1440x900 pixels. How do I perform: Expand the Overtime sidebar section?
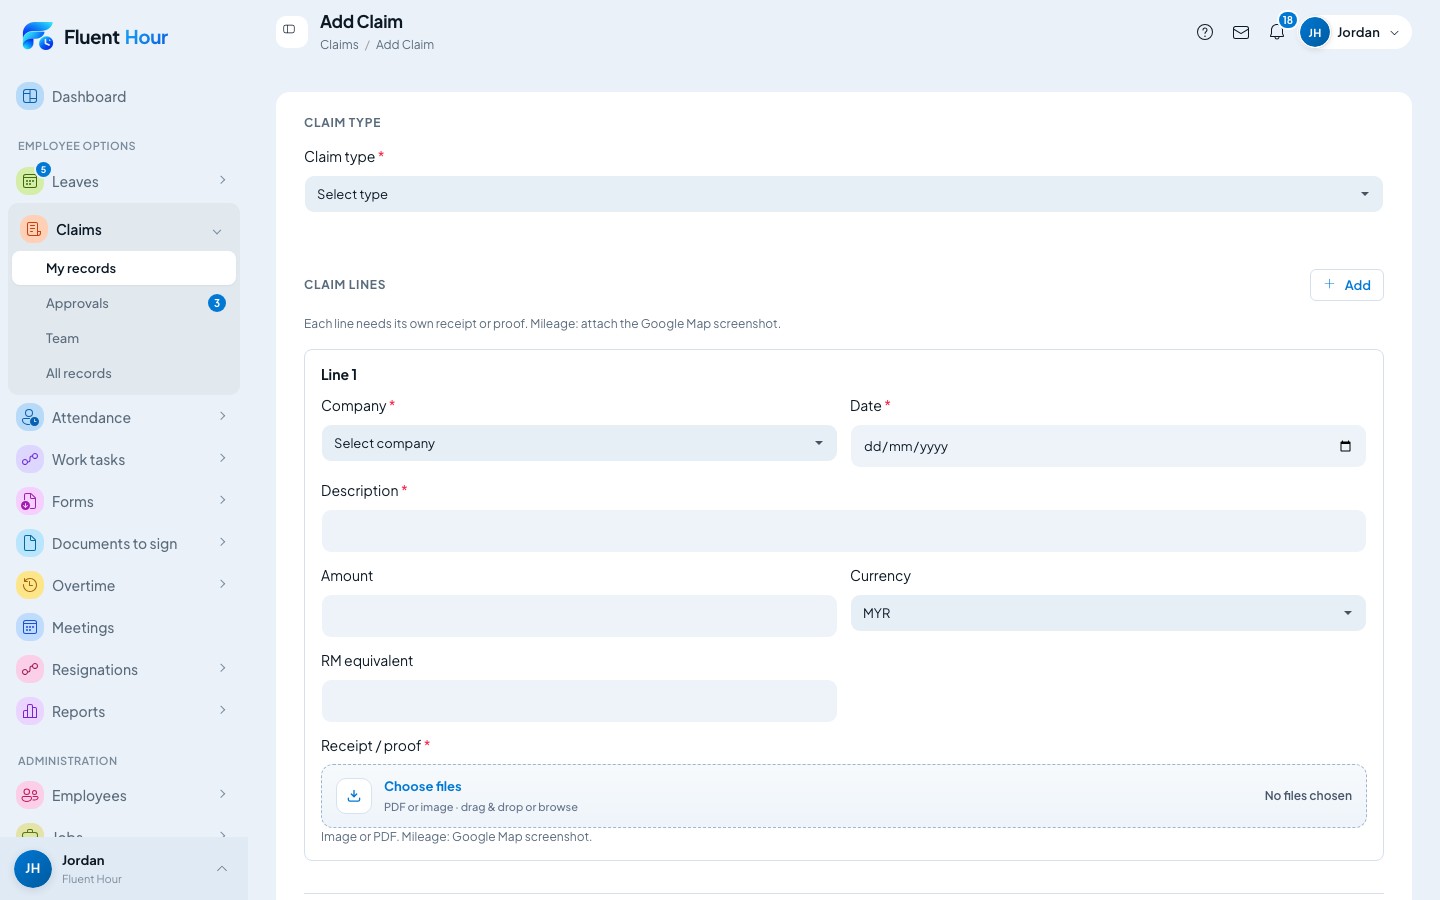(222, 584)
